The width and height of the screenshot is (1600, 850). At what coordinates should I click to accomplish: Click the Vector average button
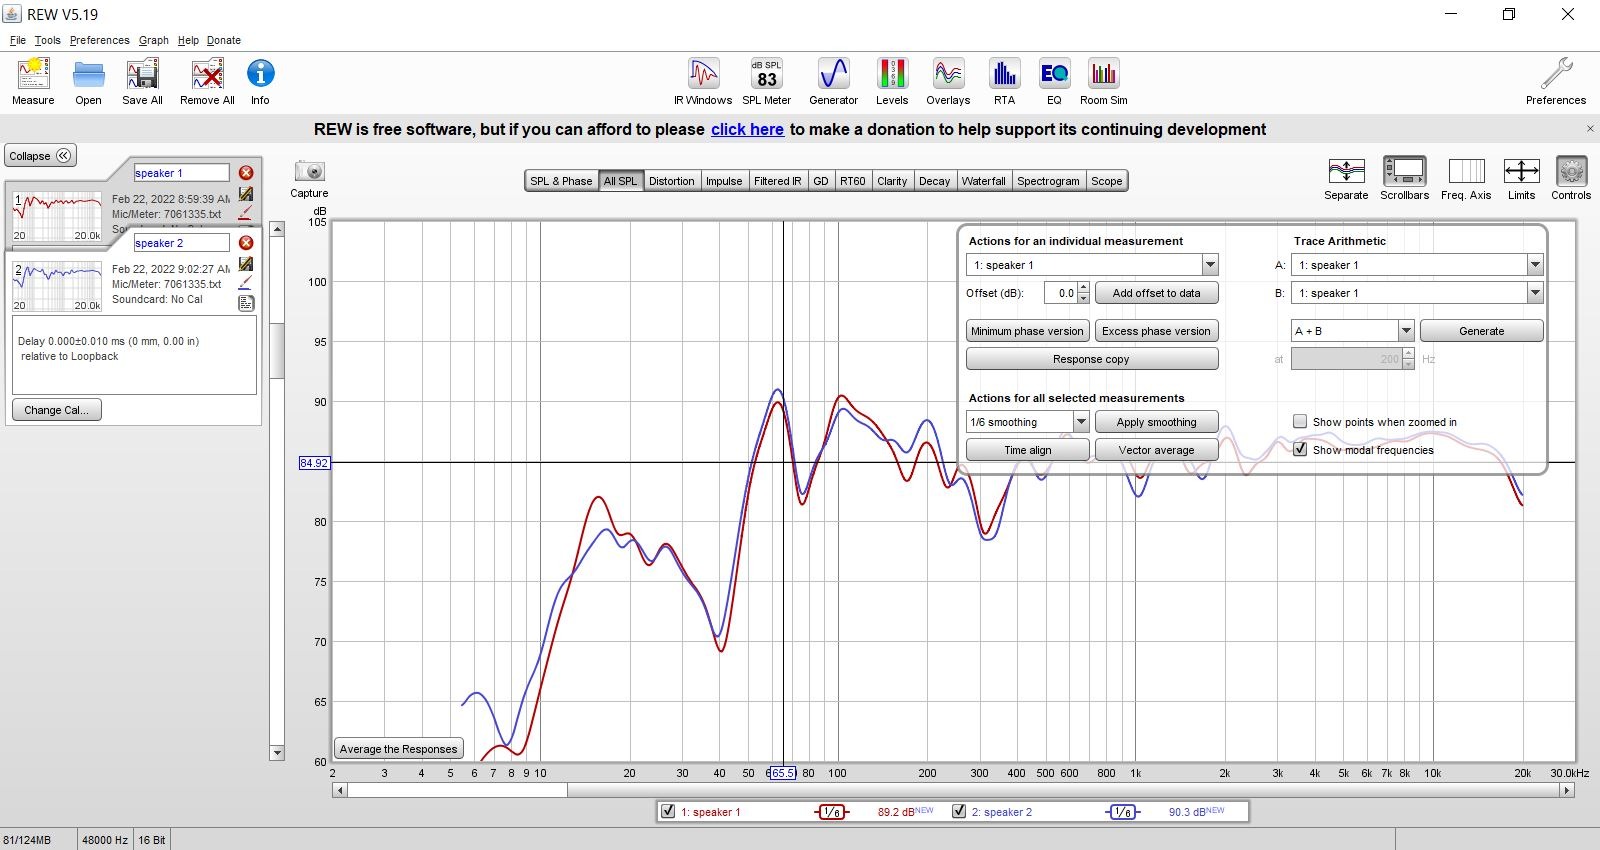pos(1156,450)
